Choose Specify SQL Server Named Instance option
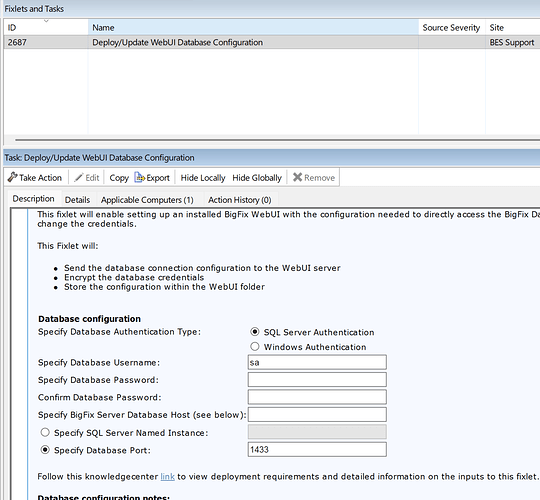Screen dimensions: 540x500 [45, 432]
